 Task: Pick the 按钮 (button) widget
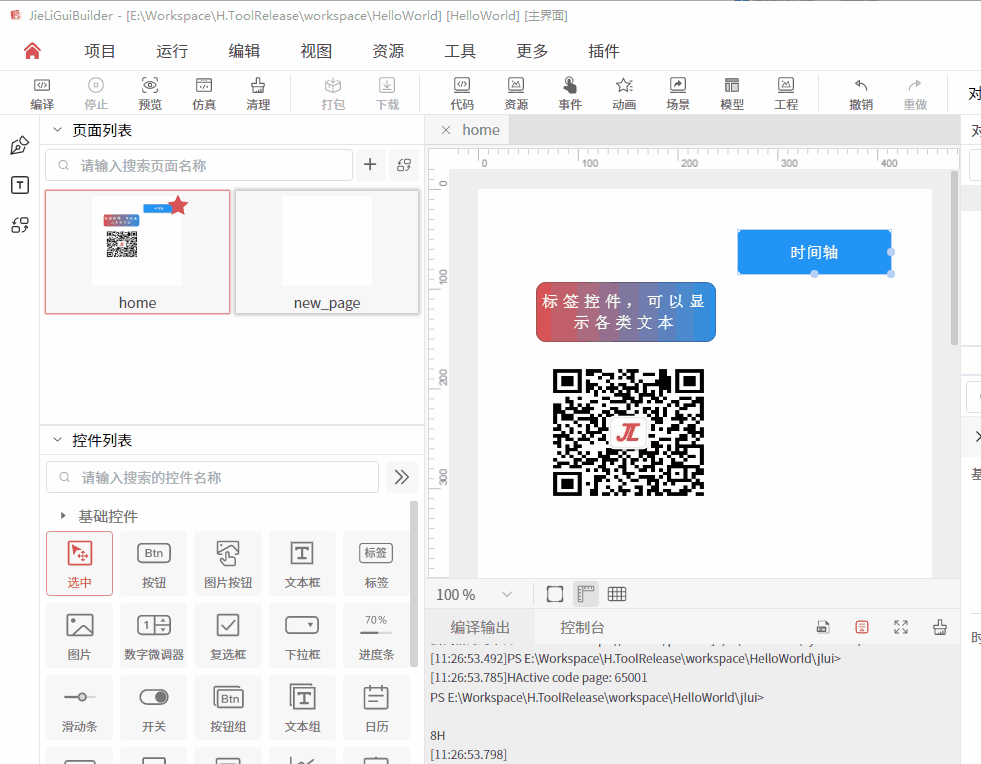[x=154, y=563]
